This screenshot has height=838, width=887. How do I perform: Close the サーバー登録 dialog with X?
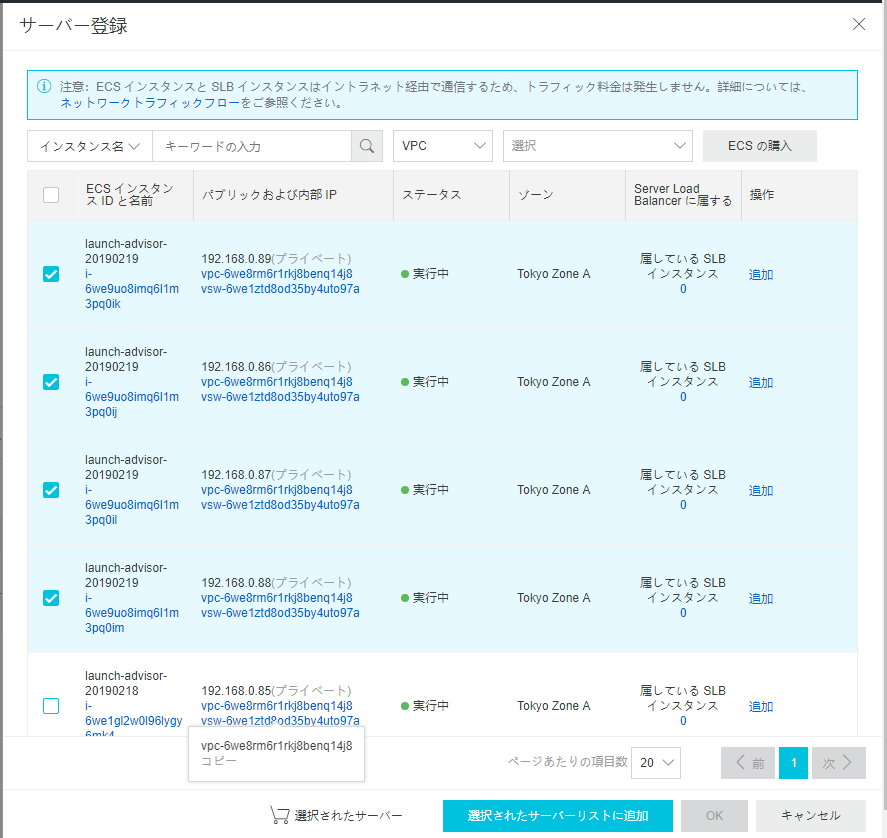tap(859, 24)
